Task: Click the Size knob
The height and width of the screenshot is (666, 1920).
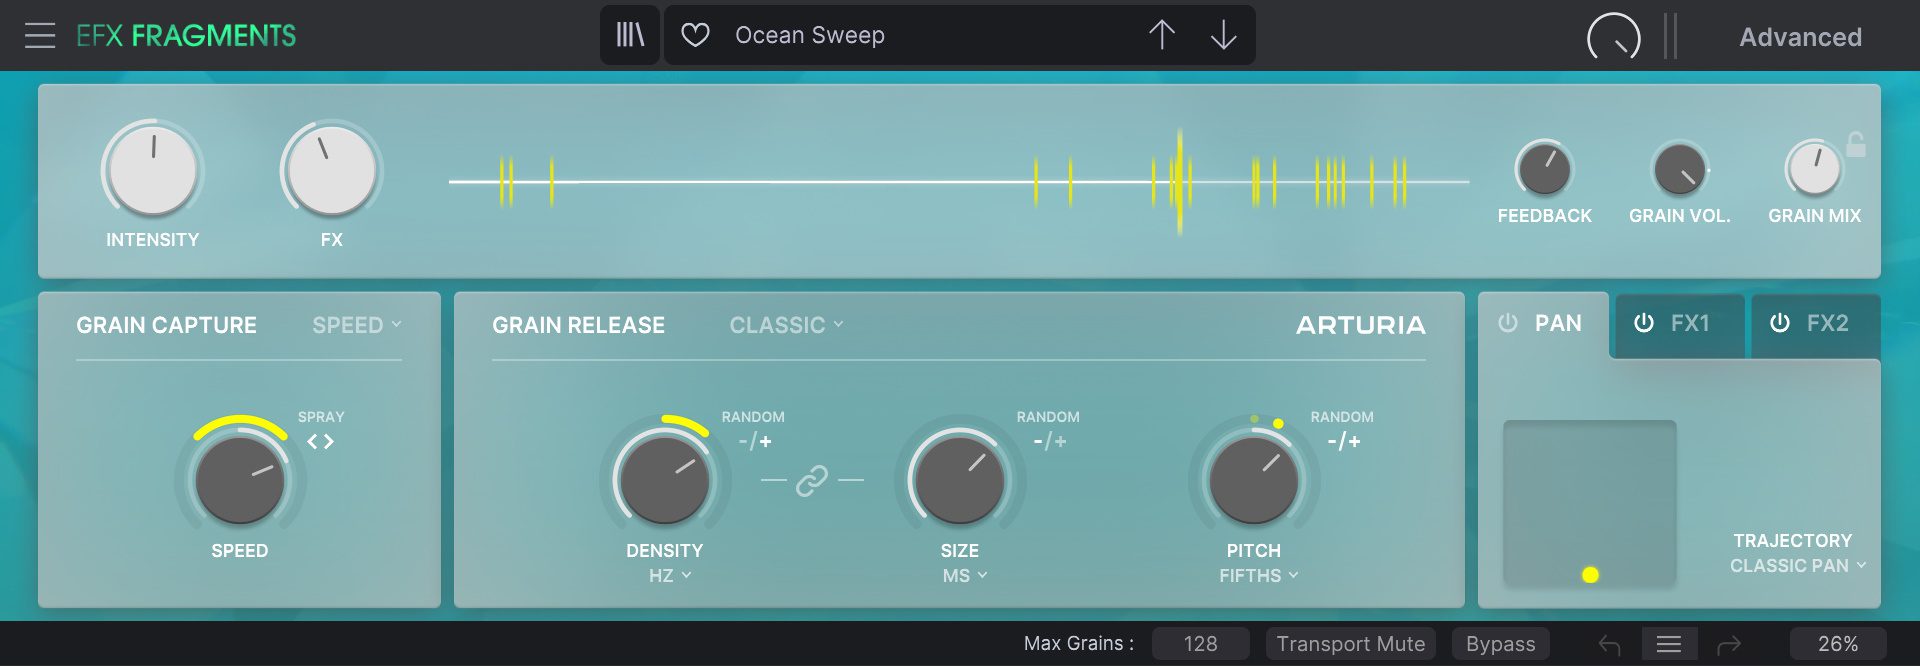Action: point(959,480)
